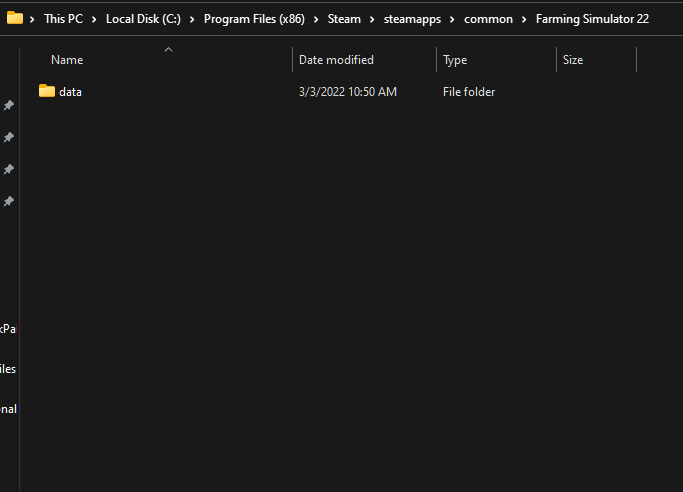Image resolution: width=683 pixels, height=492 pixels.
Task: Expand chevron after This PC
Action: click(94, 19)
